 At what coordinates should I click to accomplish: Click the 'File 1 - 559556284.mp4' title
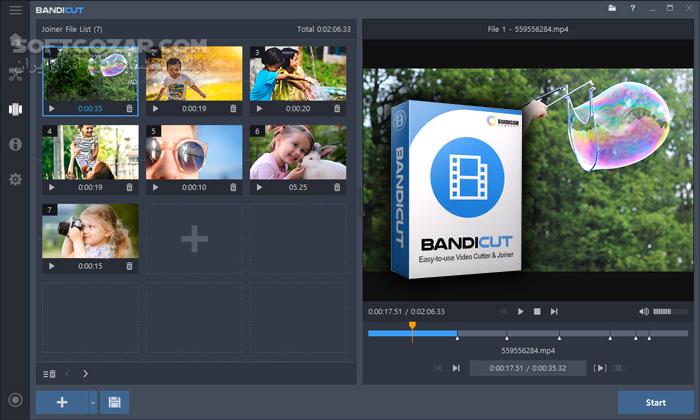click(x=528, y=29)
